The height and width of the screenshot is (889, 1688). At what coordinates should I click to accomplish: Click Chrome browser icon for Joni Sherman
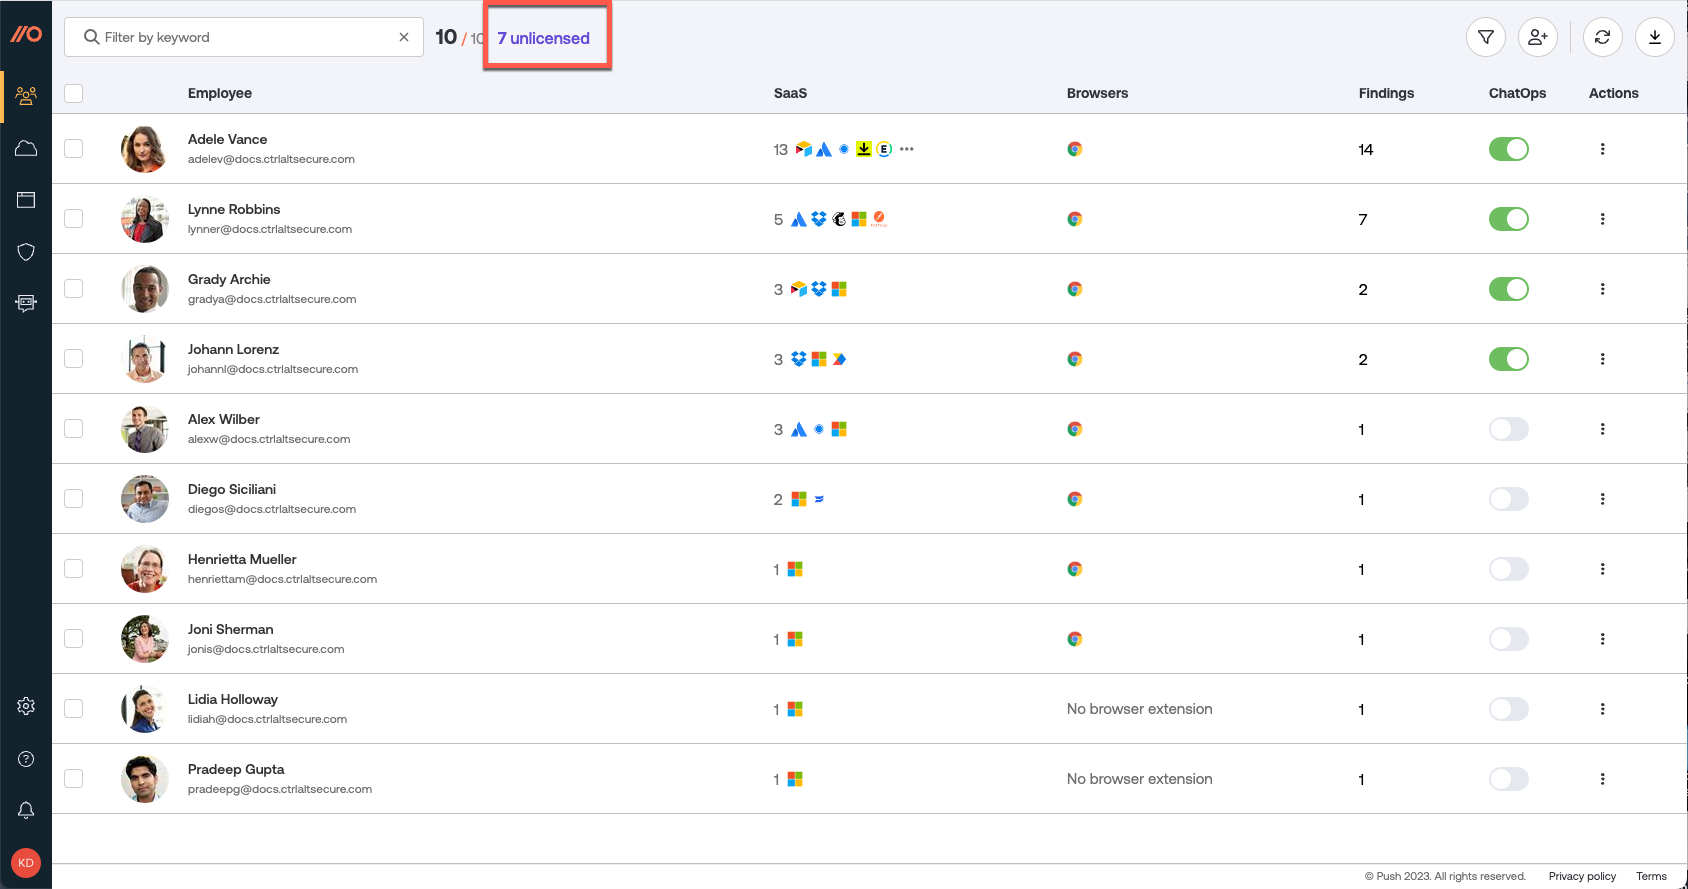(1075, 639)
